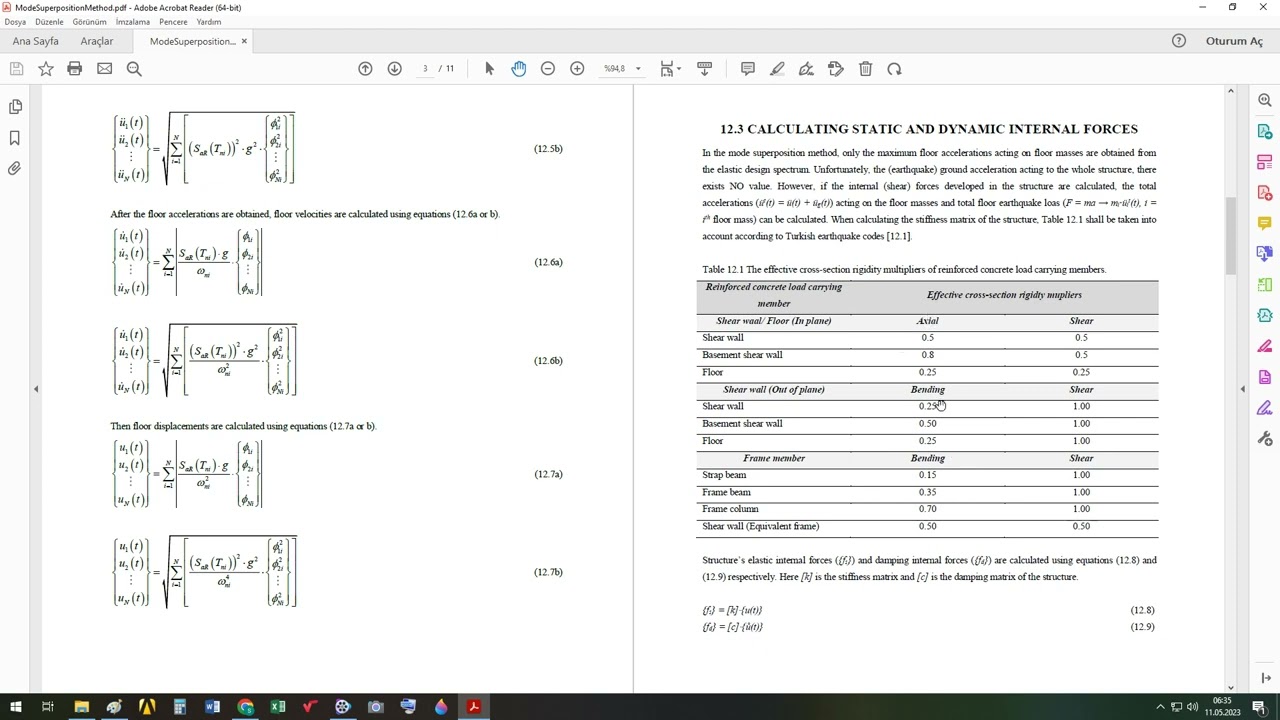Star the document as favorite
The height and width of the screenshot is (720, 1280).
(x=45, y=68)
